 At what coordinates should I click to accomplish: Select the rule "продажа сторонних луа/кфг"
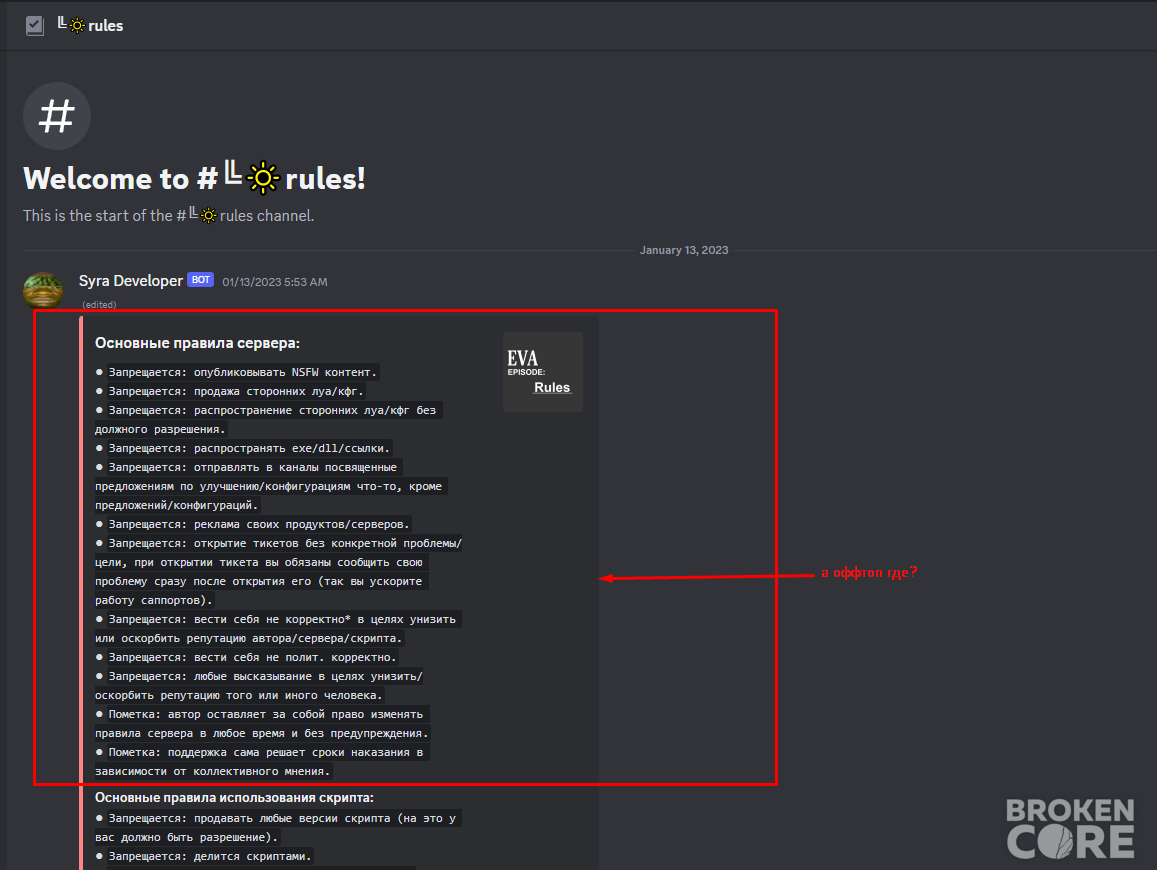pyautogui.click(x=229, y=391)
